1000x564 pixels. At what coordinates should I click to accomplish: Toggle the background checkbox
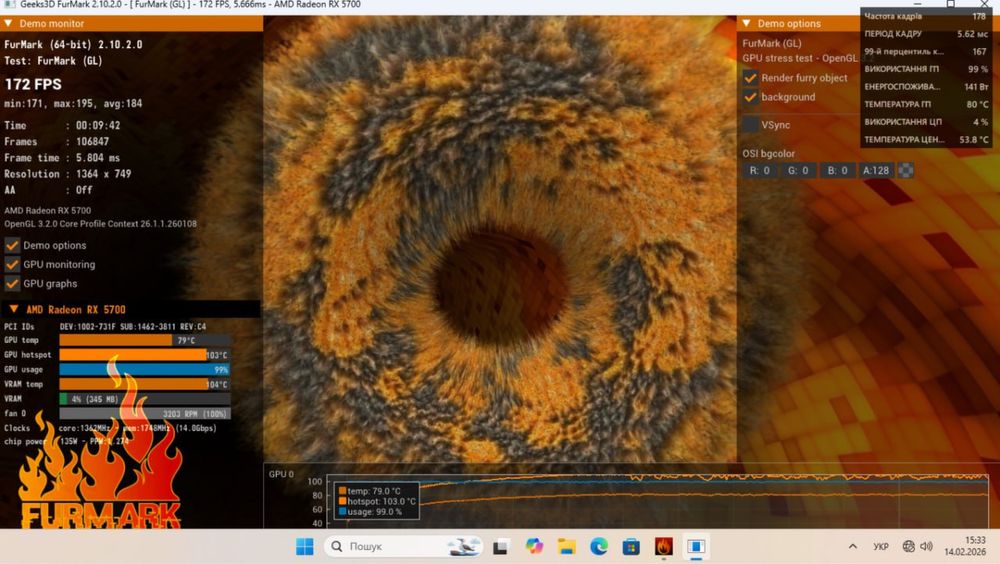[751, 98]
